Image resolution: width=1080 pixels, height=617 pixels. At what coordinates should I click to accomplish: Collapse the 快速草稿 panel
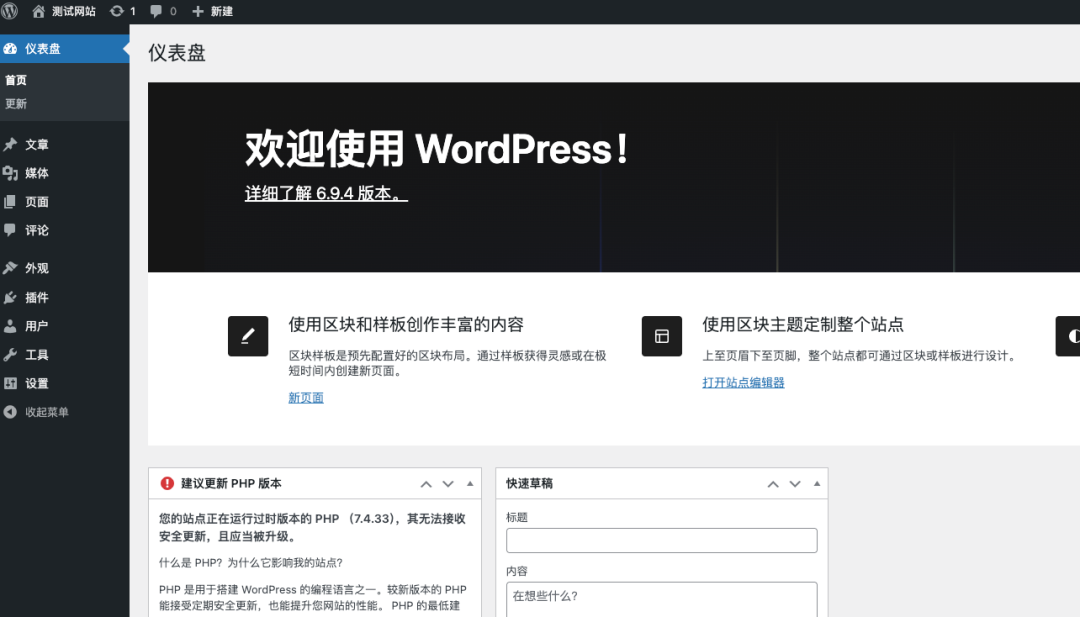[817, 484]
